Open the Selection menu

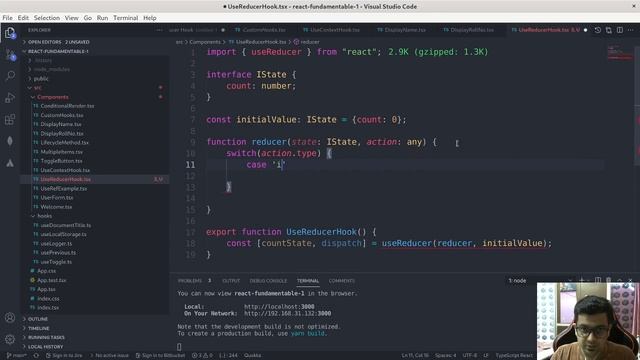point(47,18)
